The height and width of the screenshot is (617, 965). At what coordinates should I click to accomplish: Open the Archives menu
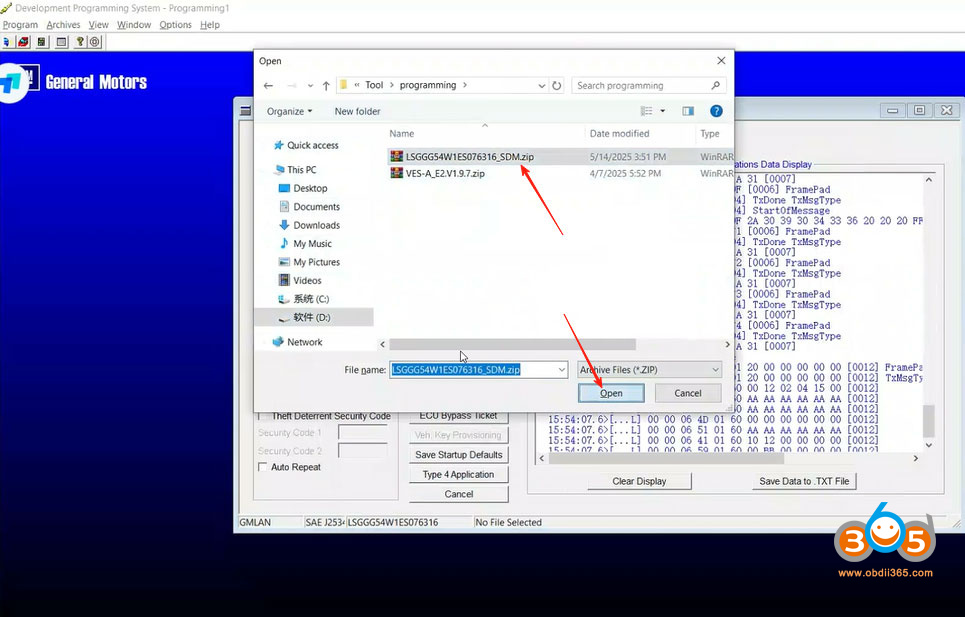(x=64, y=25)
